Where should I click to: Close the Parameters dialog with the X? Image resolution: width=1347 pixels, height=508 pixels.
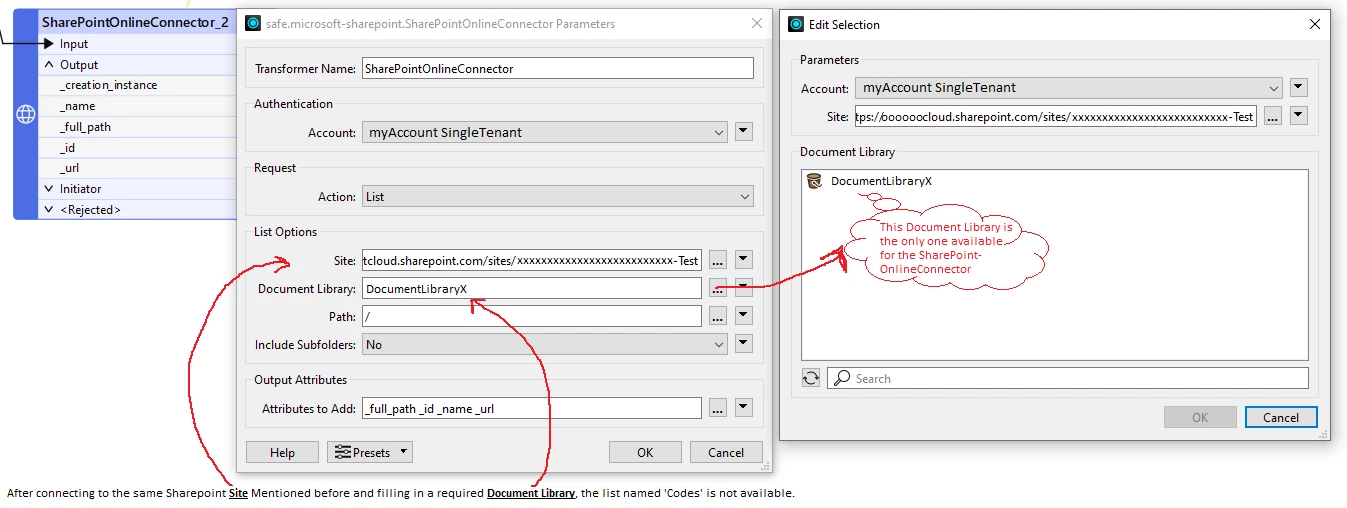click(755, 23)
